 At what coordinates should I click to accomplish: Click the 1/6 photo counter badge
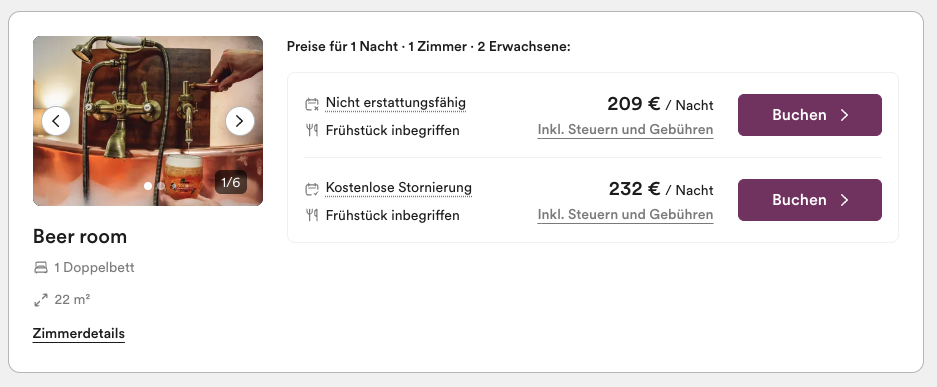click(x=231, y=182)
